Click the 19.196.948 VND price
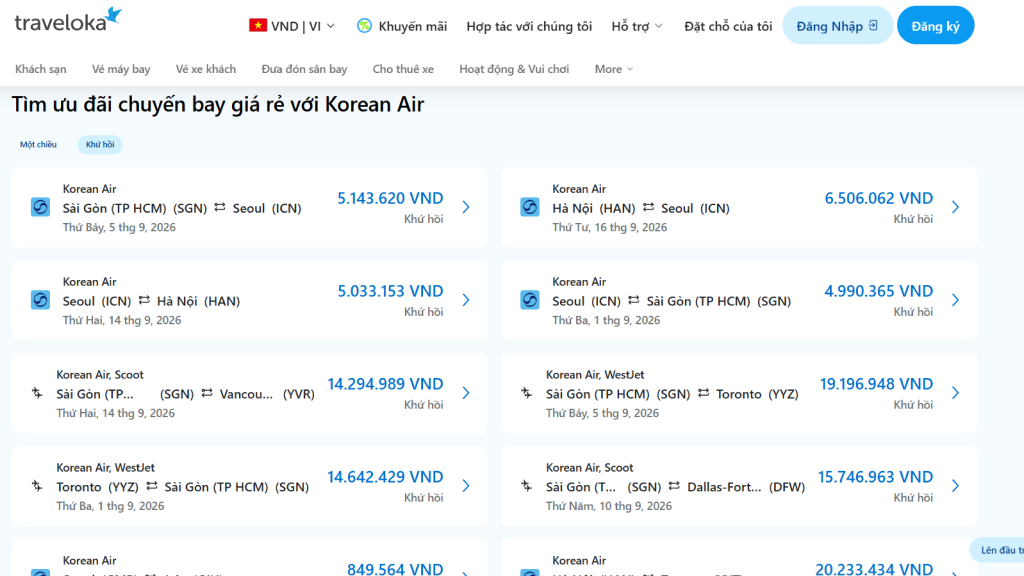 [876, 383]
